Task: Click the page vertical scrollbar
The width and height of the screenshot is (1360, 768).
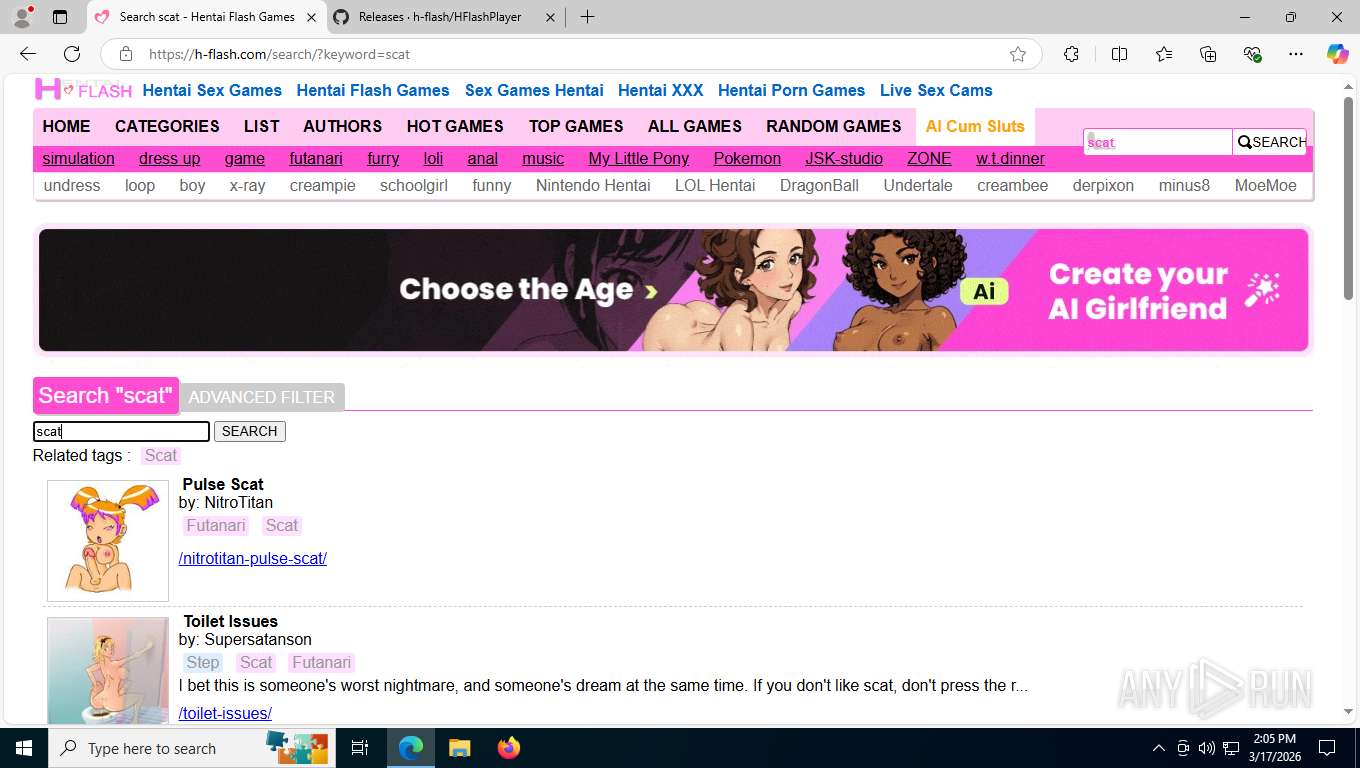Action: [x=1348, y=200]
